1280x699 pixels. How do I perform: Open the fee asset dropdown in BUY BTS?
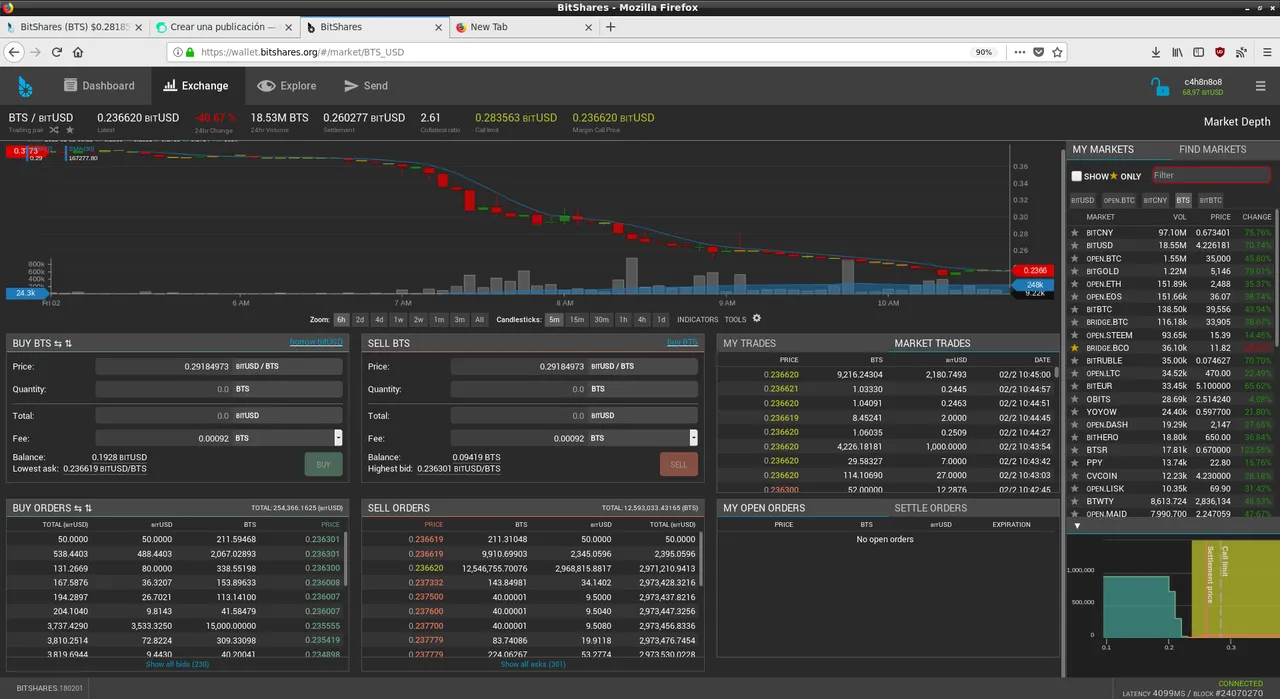(x=338, y=438)
